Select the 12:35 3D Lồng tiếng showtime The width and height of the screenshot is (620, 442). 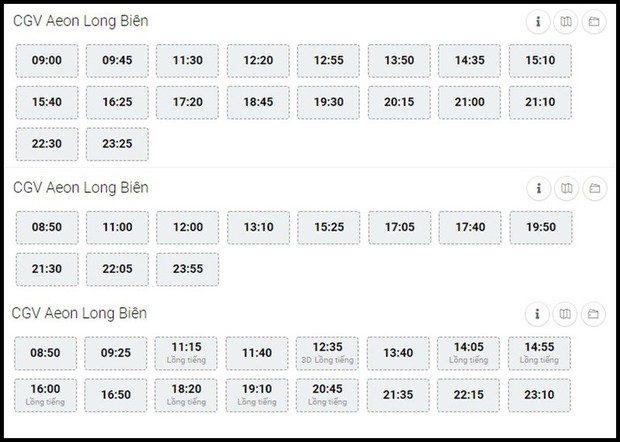pyautogui.click(x=327, y=353)
